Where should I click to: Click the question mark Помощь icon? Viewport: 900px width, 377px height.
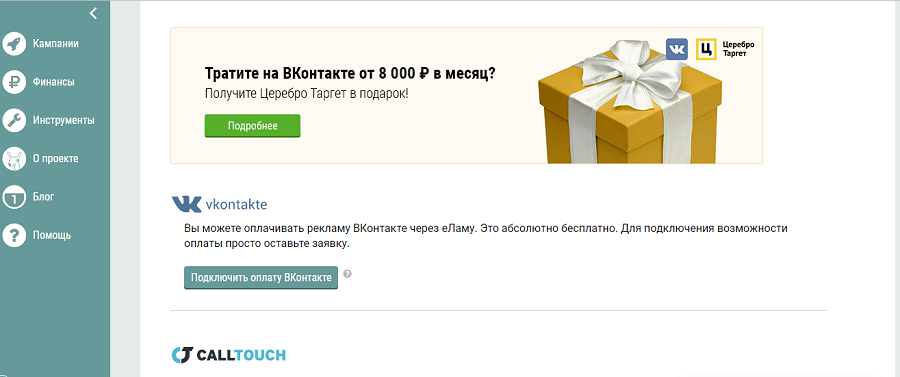click(x=14, y=235)
